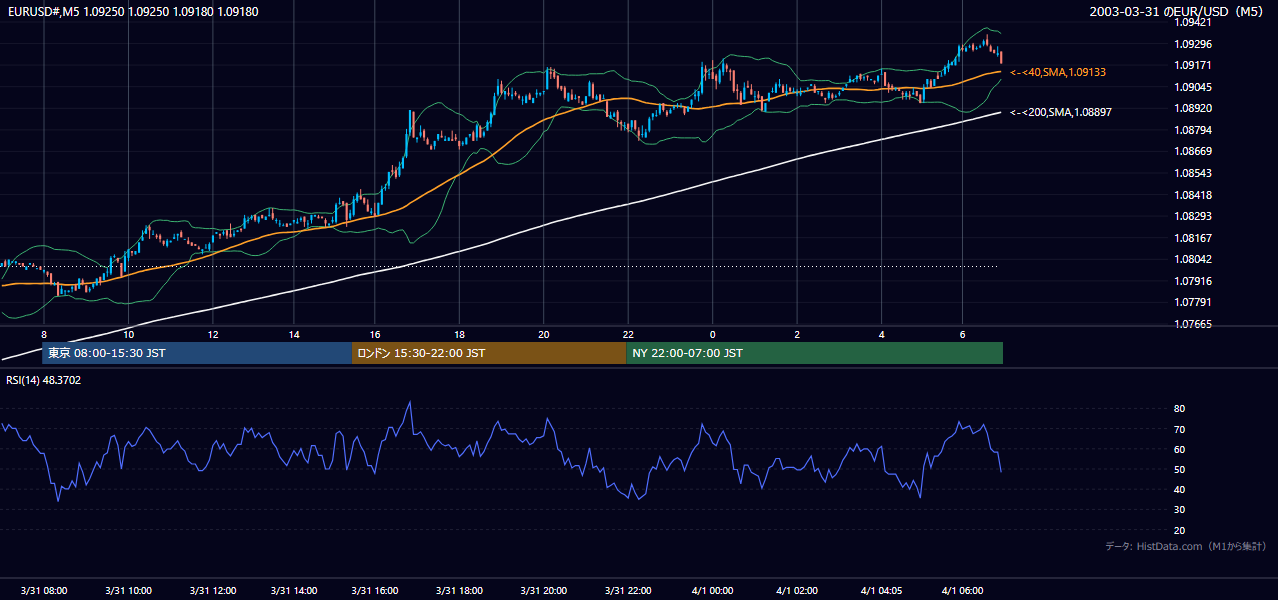Click the 4/1 06:00 time label
This screenshot has height=600, width=1278.
point(964,591)
